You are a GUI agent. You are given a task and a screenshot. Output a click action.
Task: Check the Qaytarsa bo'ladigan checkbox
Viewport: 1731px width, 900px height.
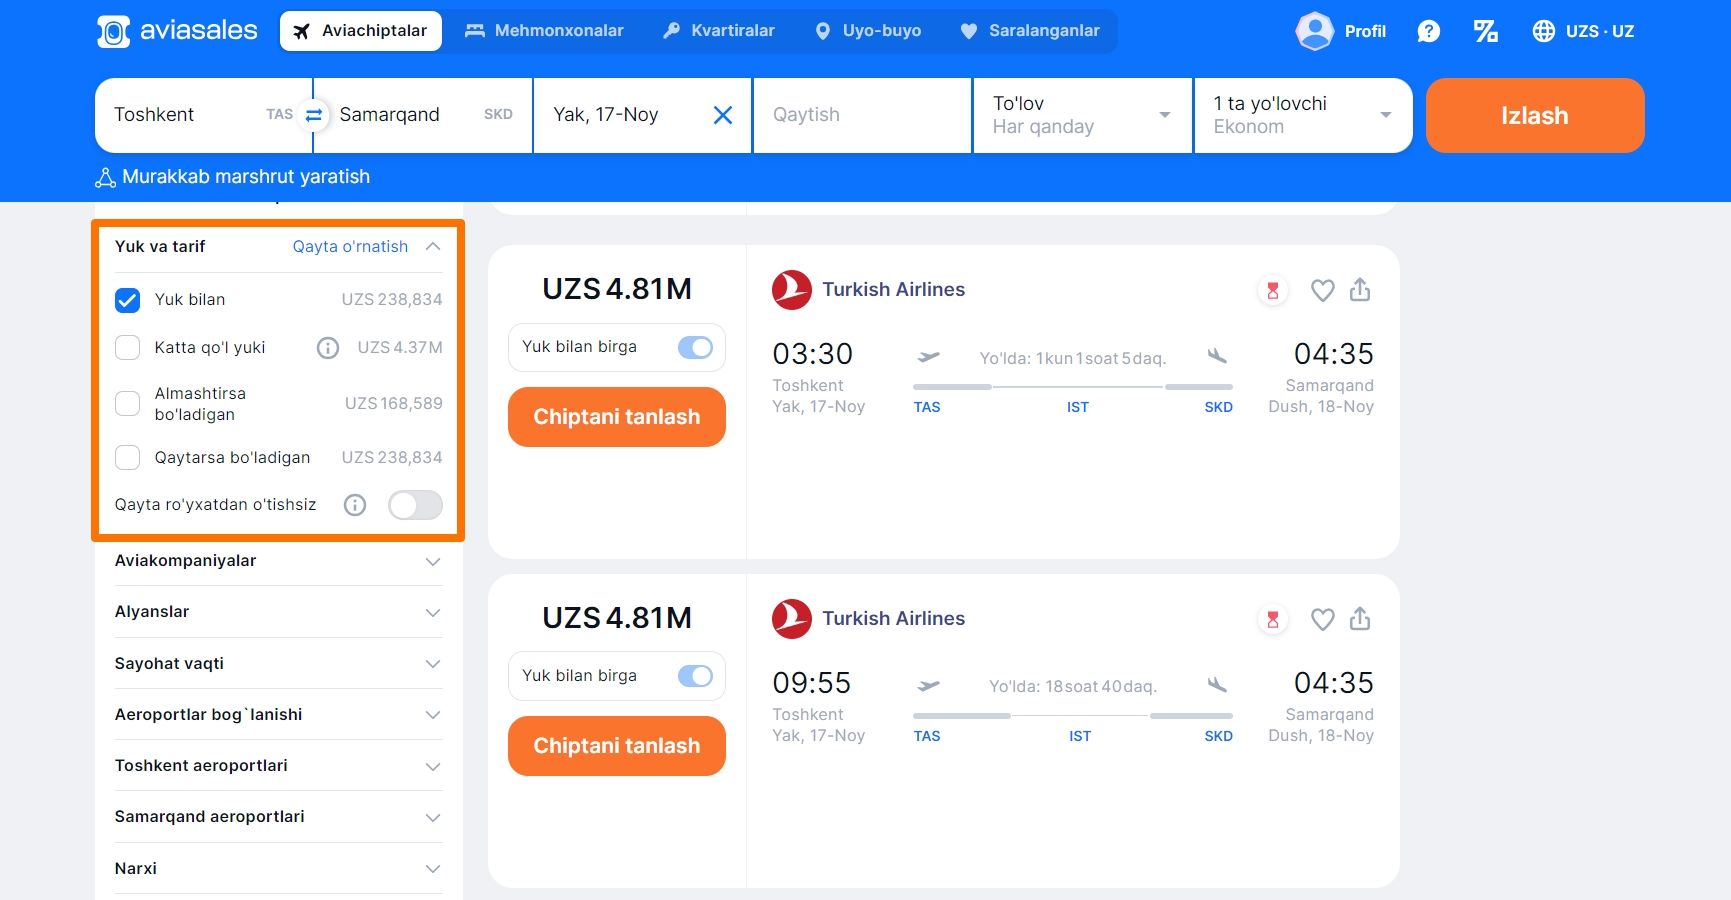pyautogui.click(x=127, y=458)
